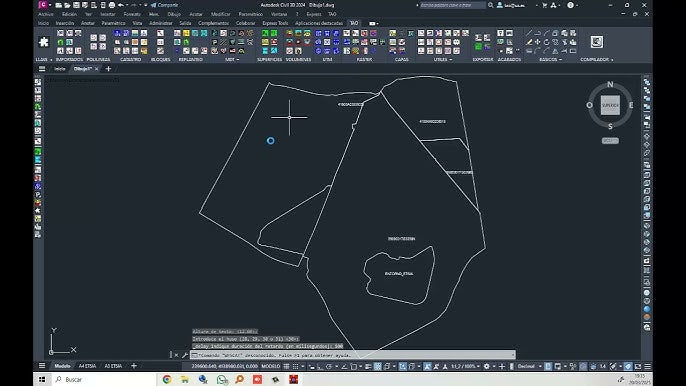The height and width of the screenshot is (386, 686).
Task: Open Google Chrome from the taskbar
Action: [167, 379]
